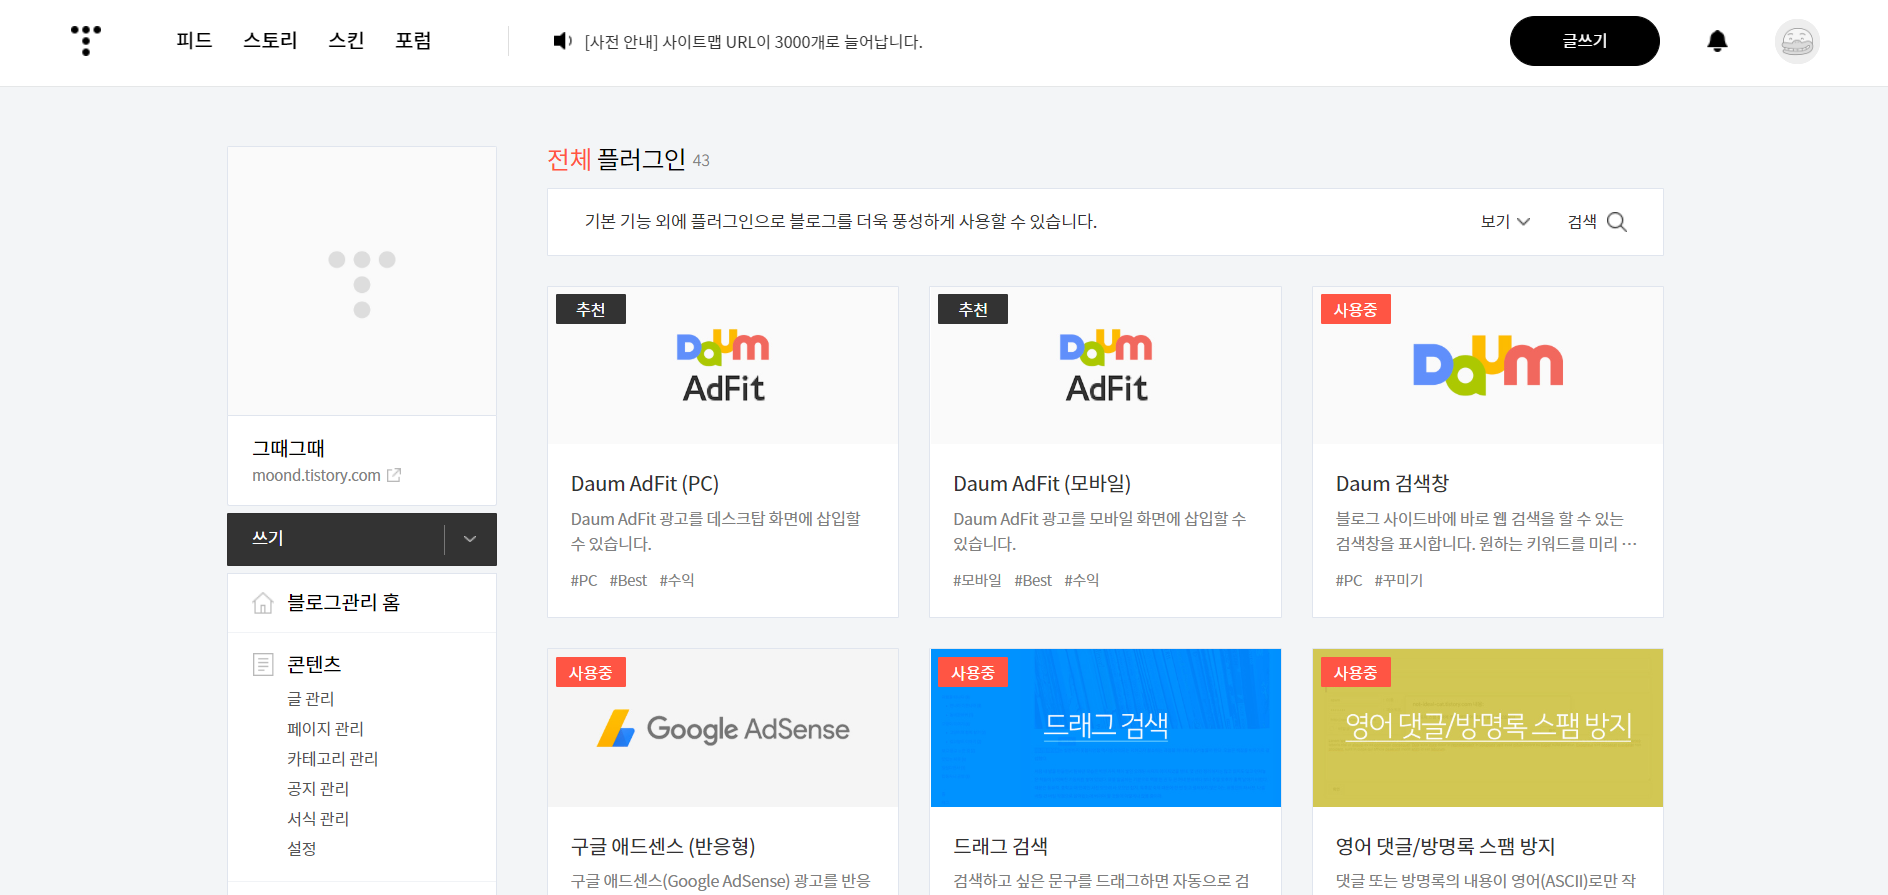Open the sitemap URL announcement notice
Viewport: 1888px width, 895px height.
click(753, 42)
